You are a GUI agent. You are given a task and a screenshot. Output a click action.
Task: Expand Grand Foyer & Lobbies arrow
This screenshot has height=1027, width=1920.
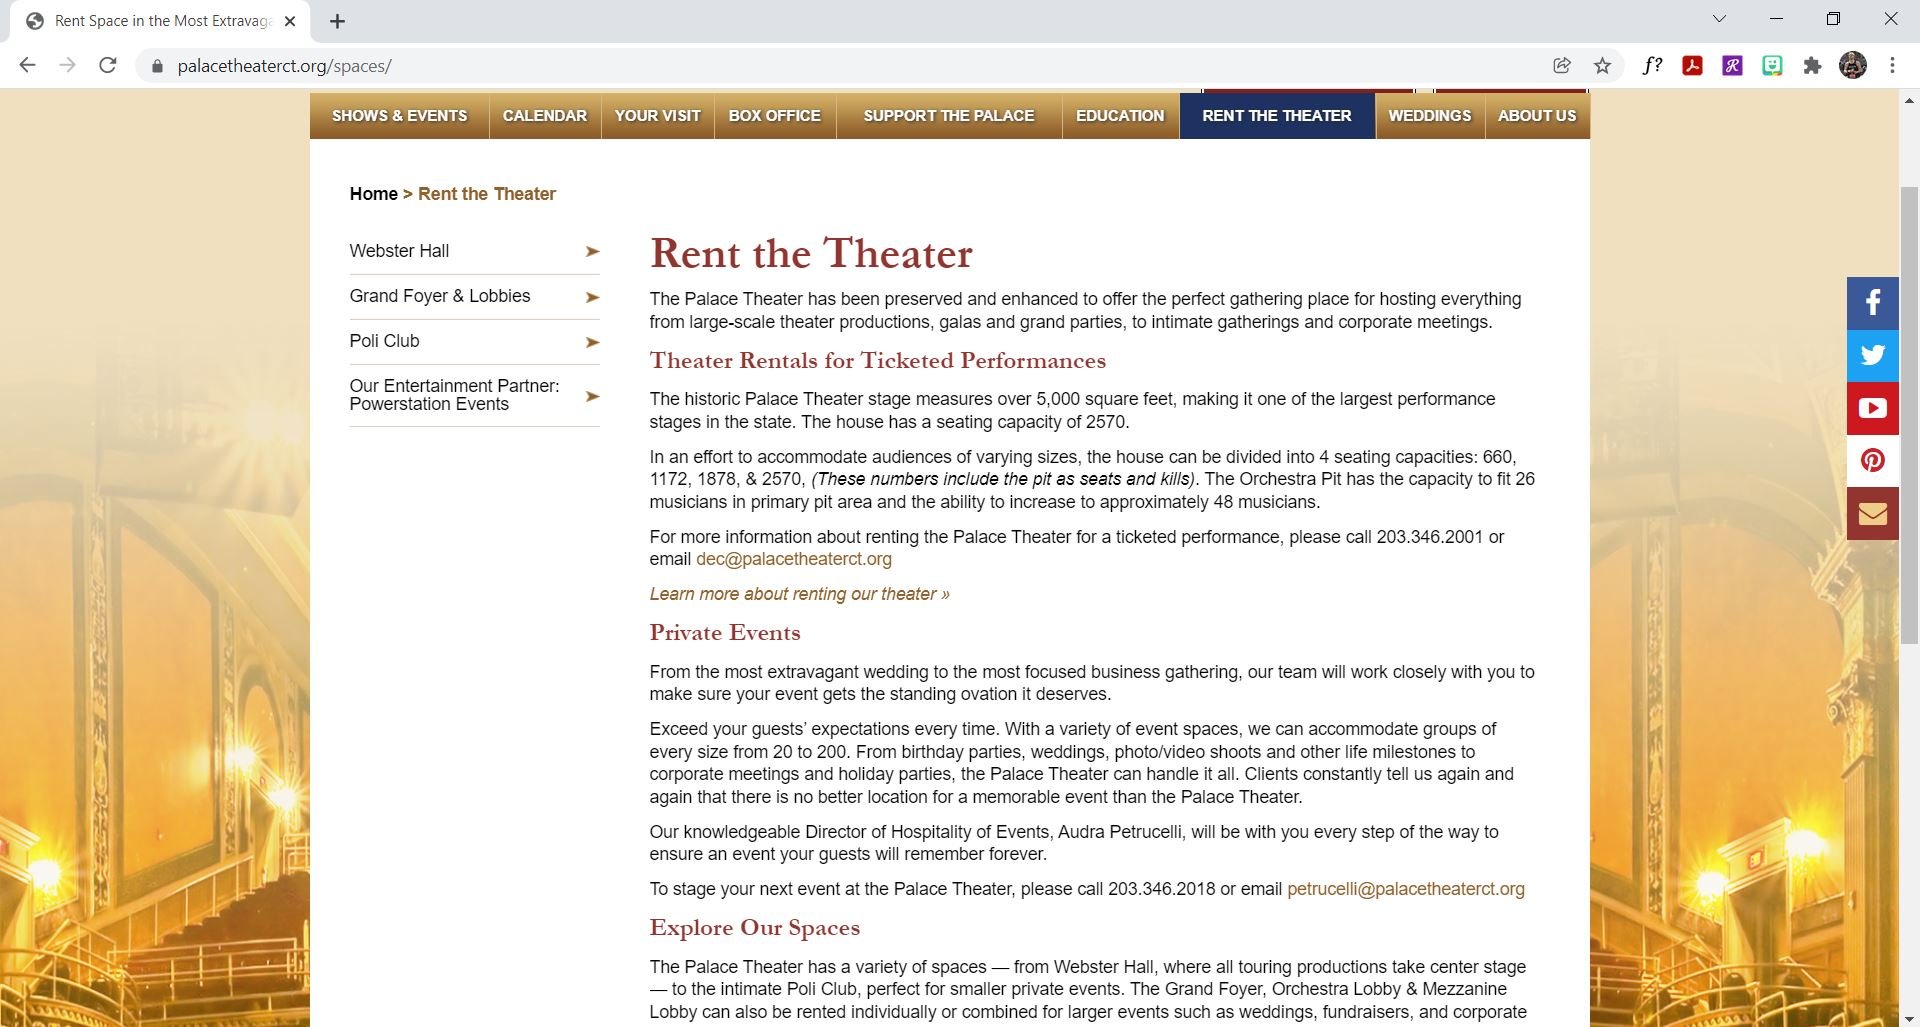point(592,297)
